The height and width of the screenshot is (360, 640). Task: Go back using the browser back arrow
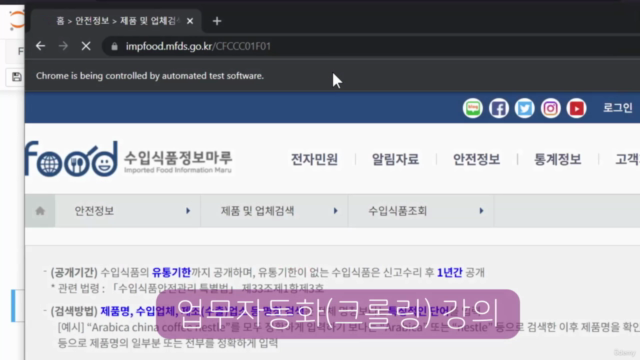tap(40, 46)
